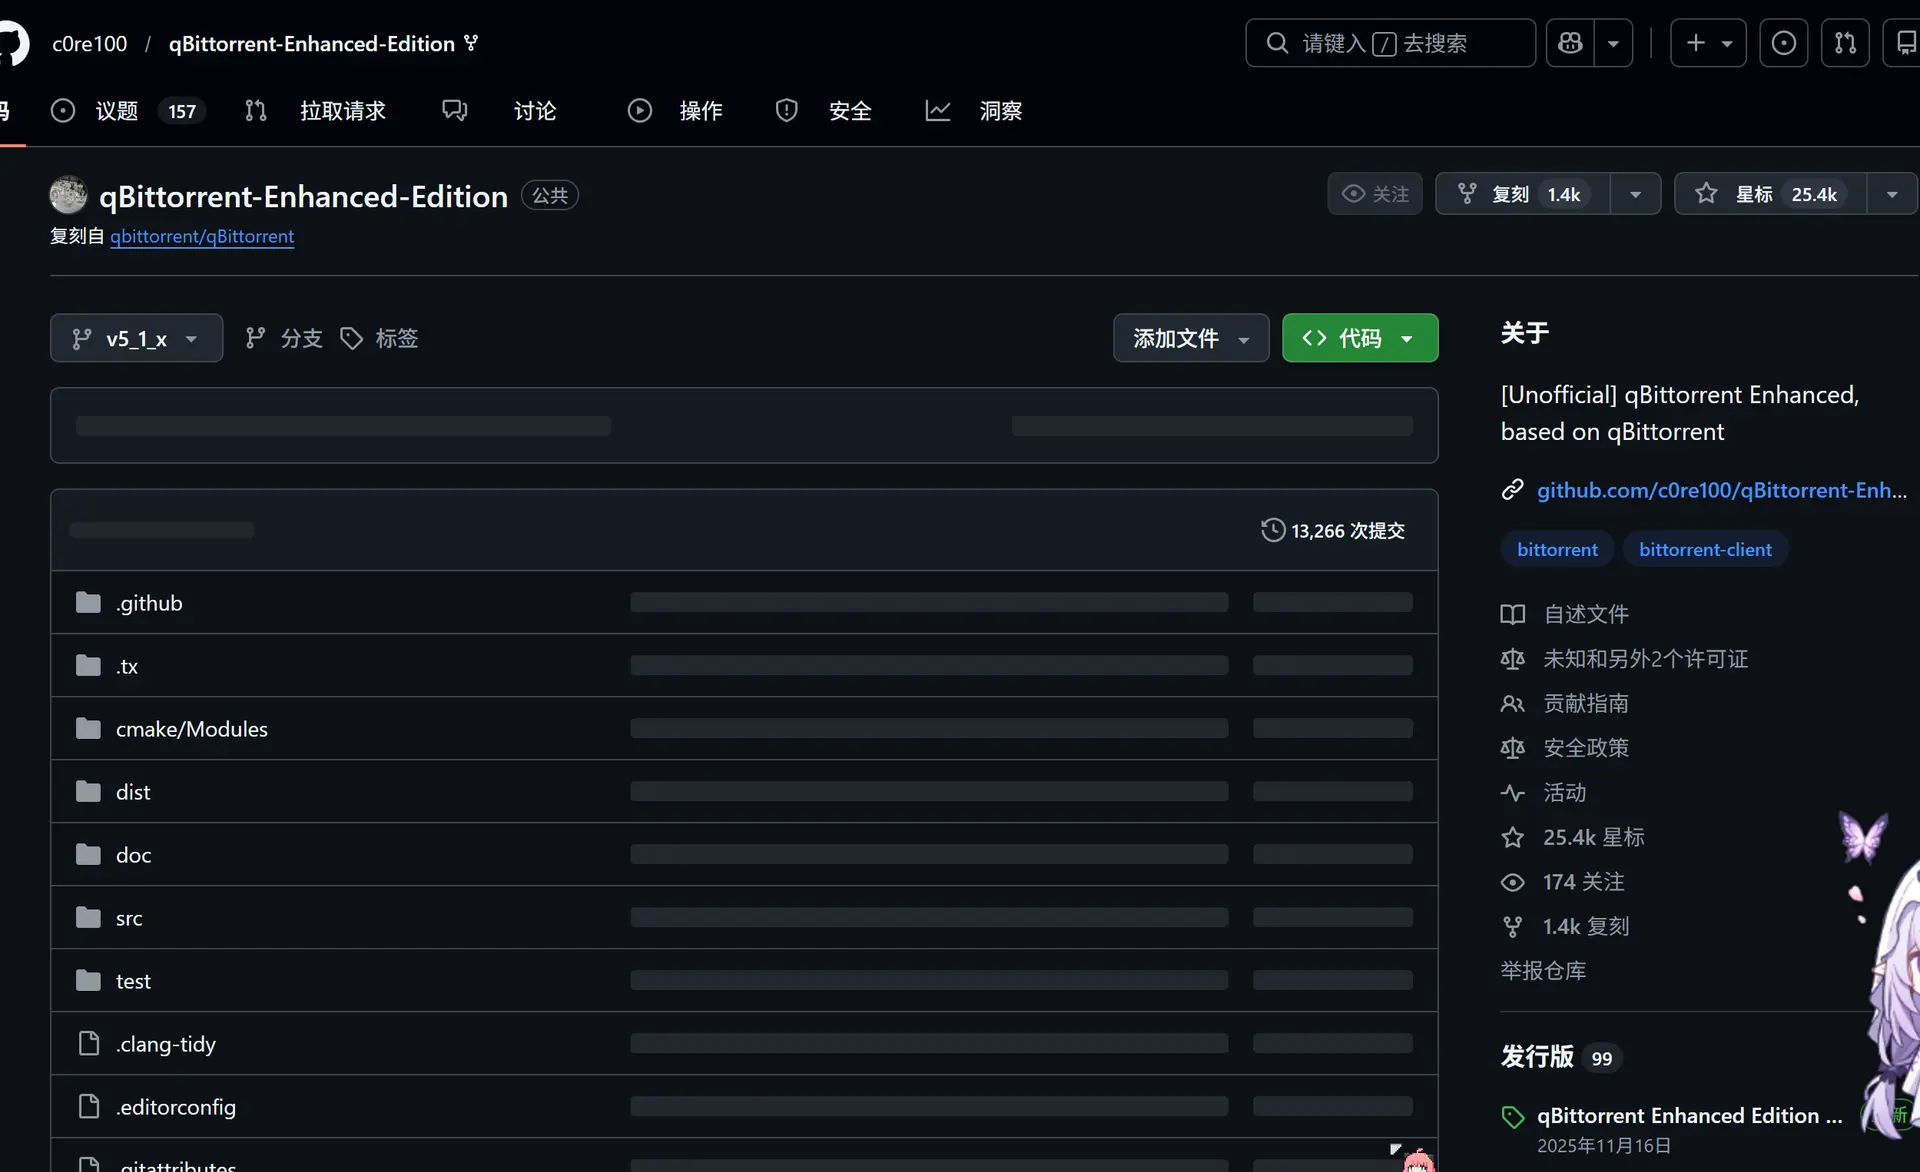The width and height of the screenshot is (1920, 1172).
Task: Open the 添加文件 dropdown
Action: [1191, 338]
